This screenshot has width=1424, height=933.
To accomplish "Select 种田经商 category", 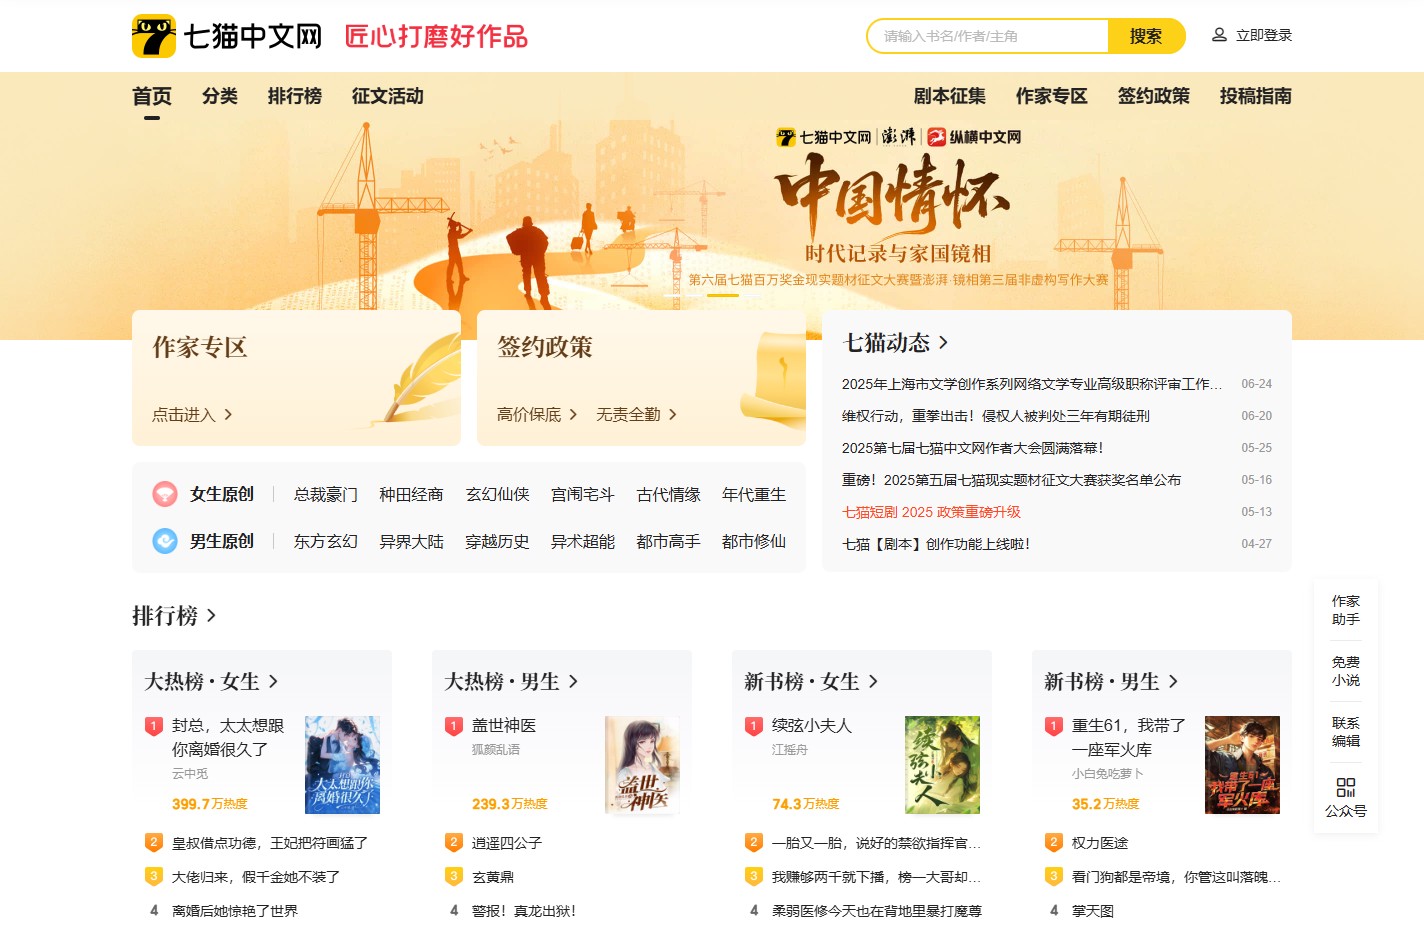I will coord(411,494).
